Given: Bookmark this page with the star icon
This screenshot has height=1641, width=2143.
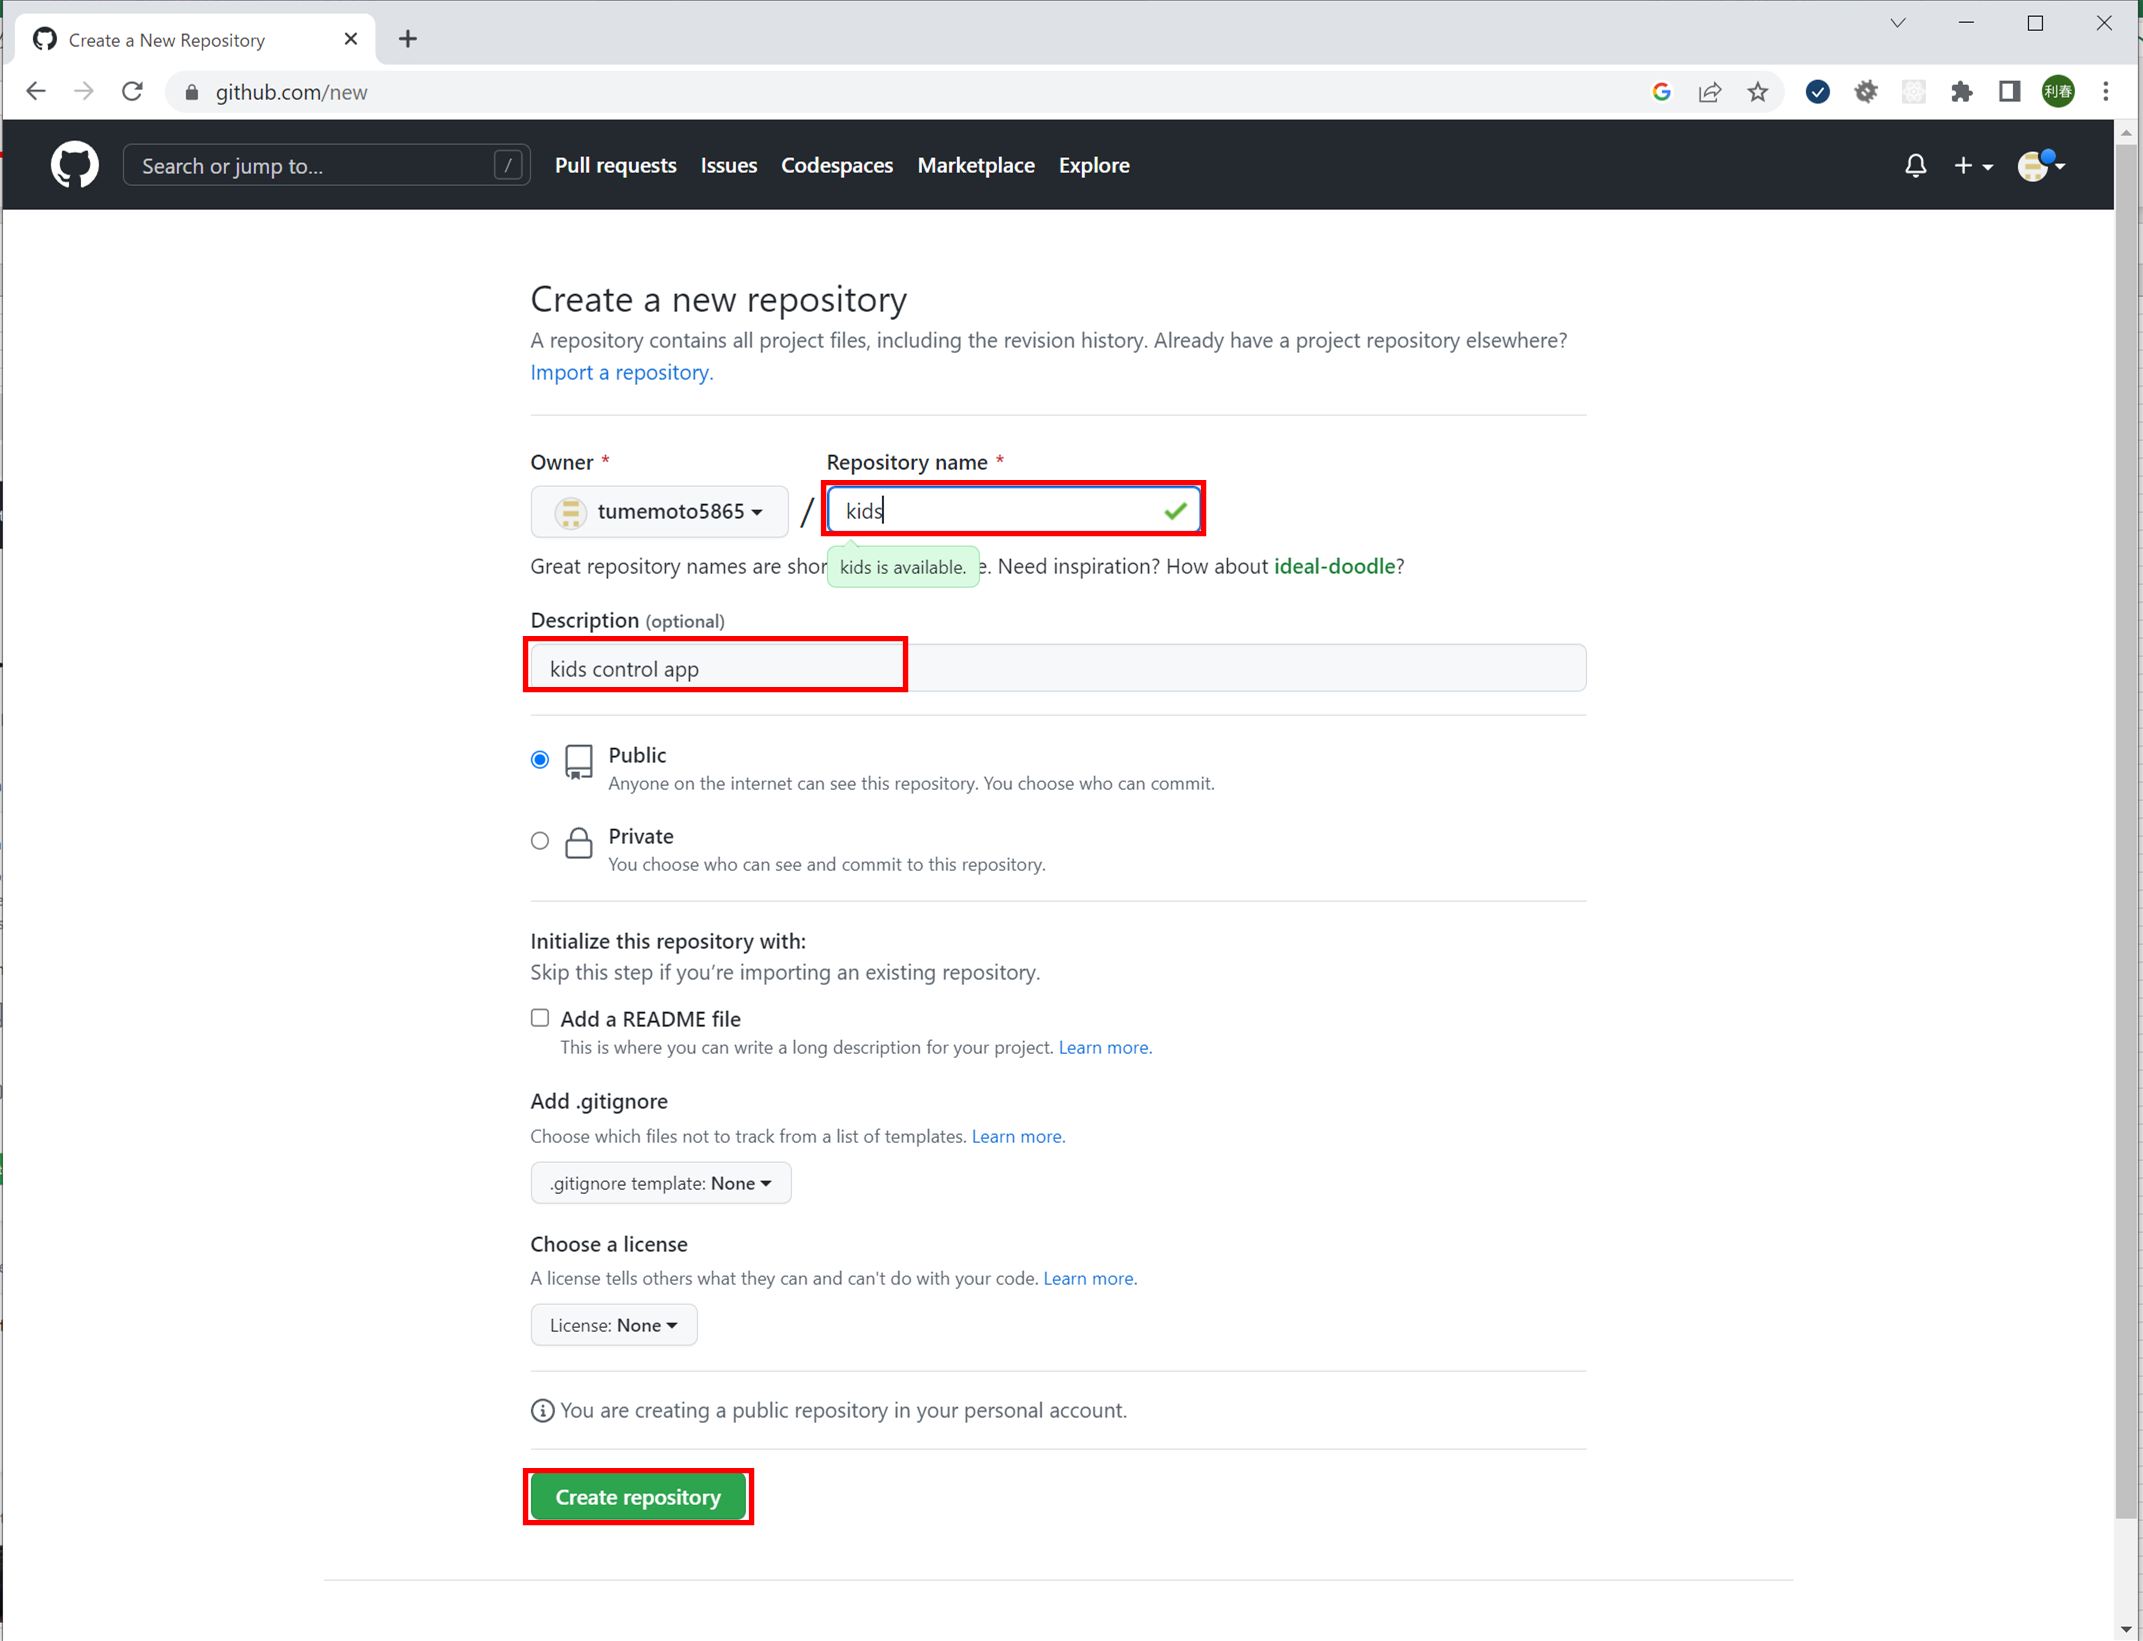Looking at the screenshot, I should [1759, 91].
